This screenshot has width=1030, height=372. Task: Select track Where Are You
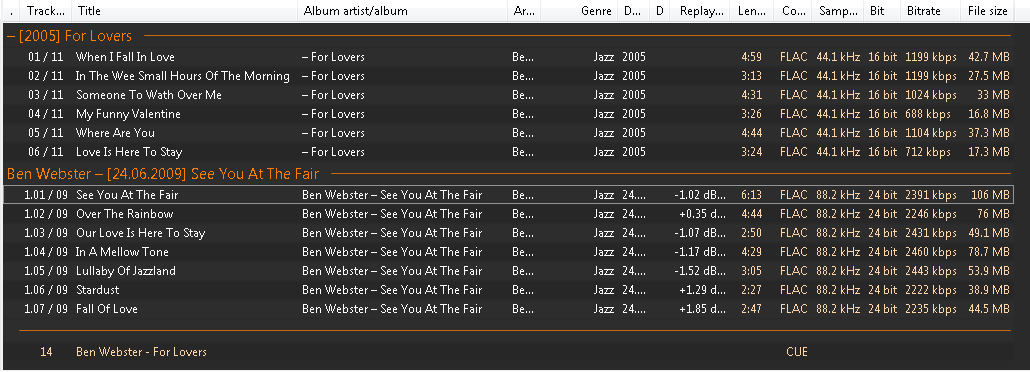pos(115,133)
